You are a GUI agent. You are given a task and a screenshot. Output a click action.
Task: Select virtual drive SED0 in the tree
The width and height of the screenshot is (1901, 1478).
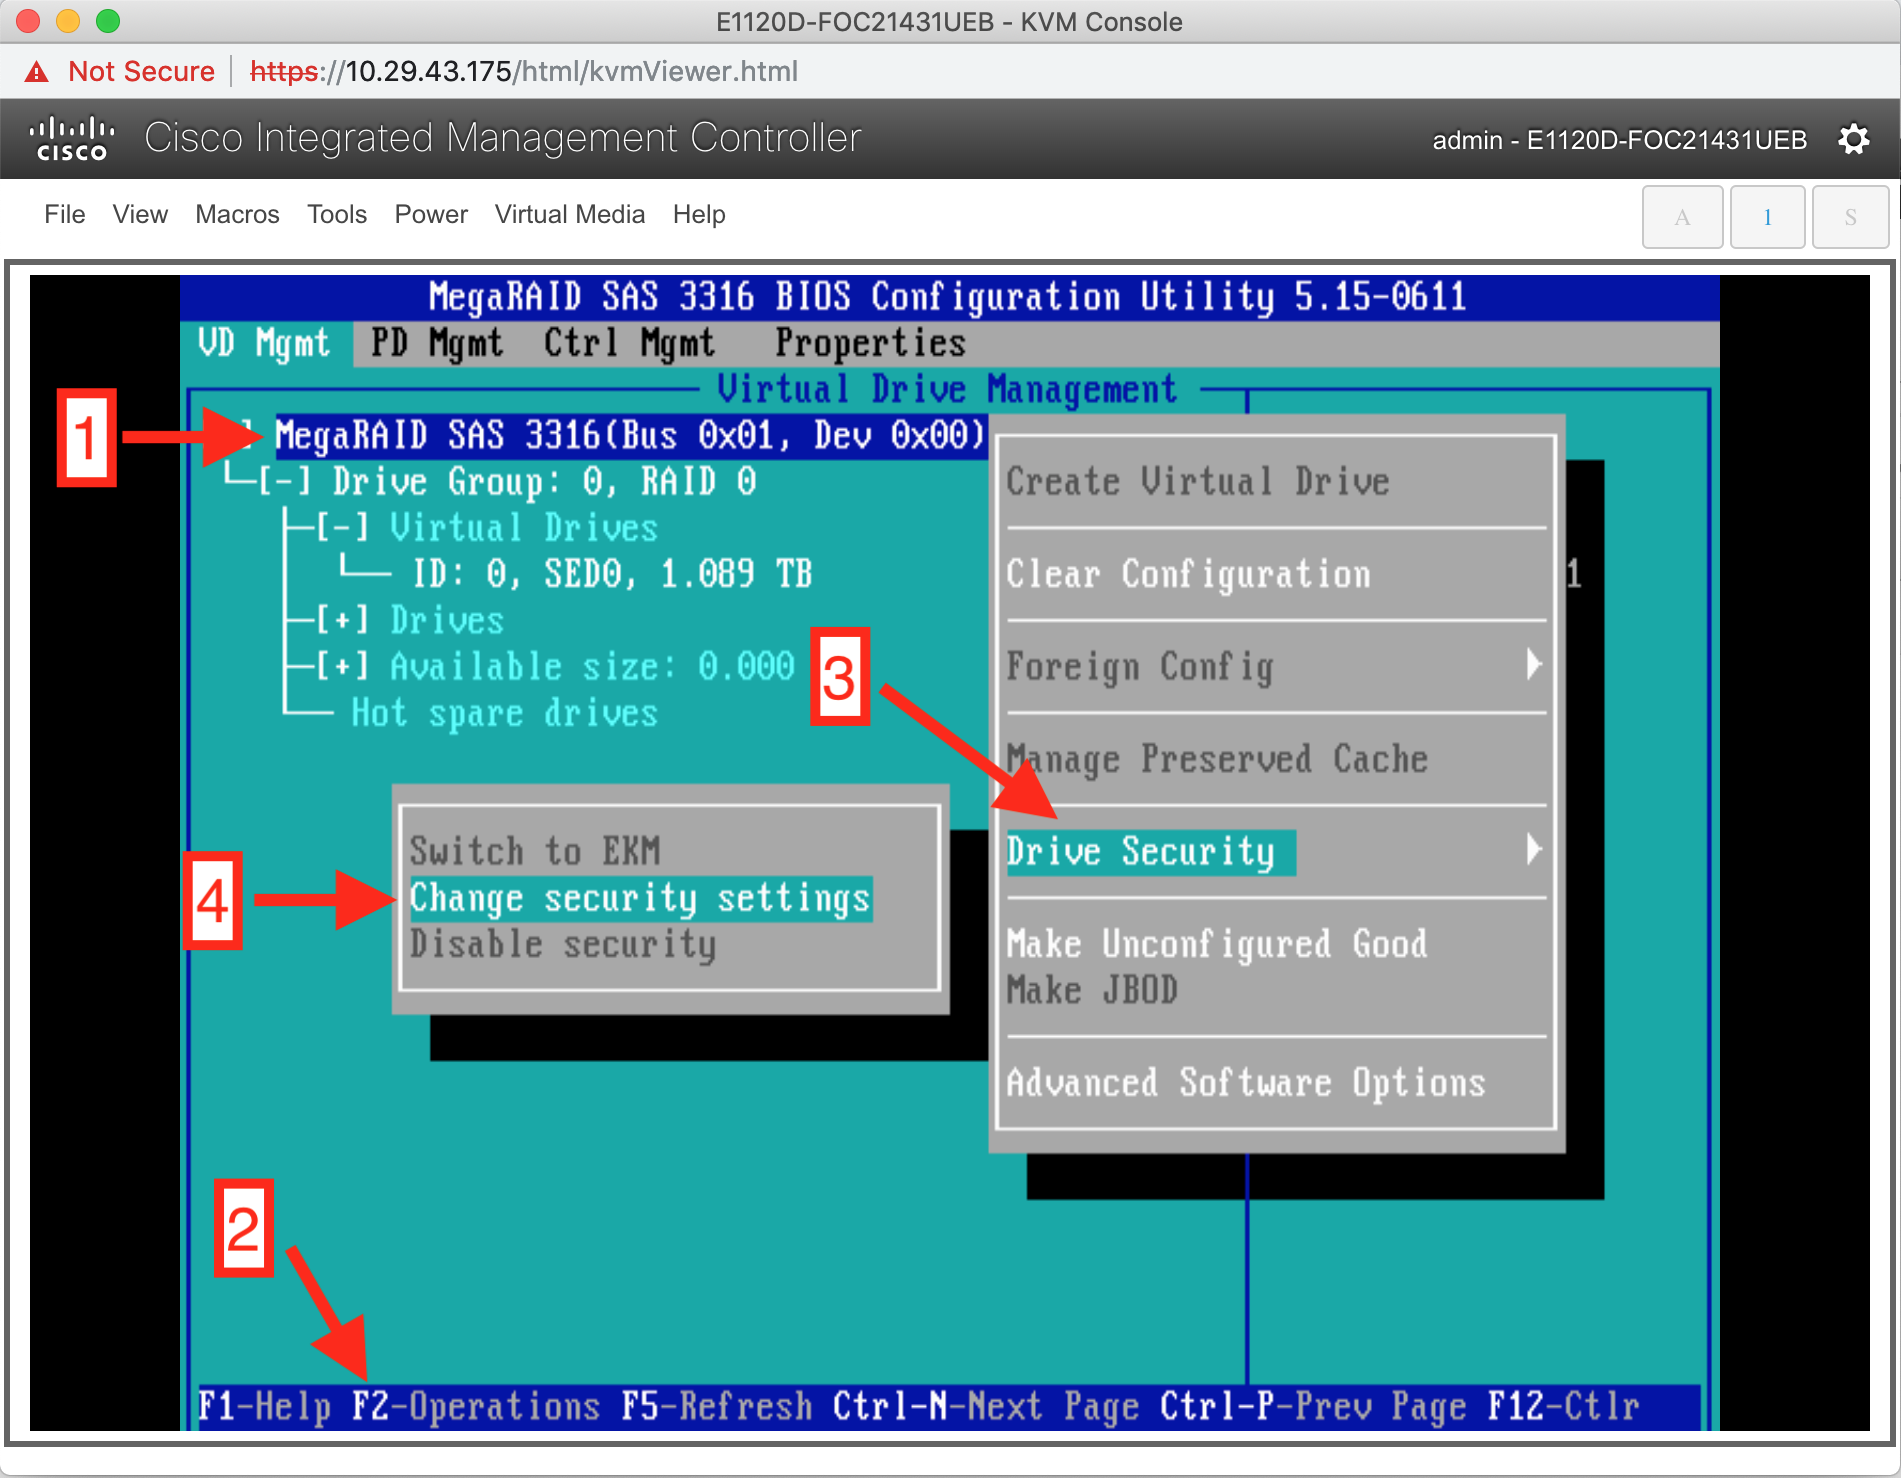613,573
